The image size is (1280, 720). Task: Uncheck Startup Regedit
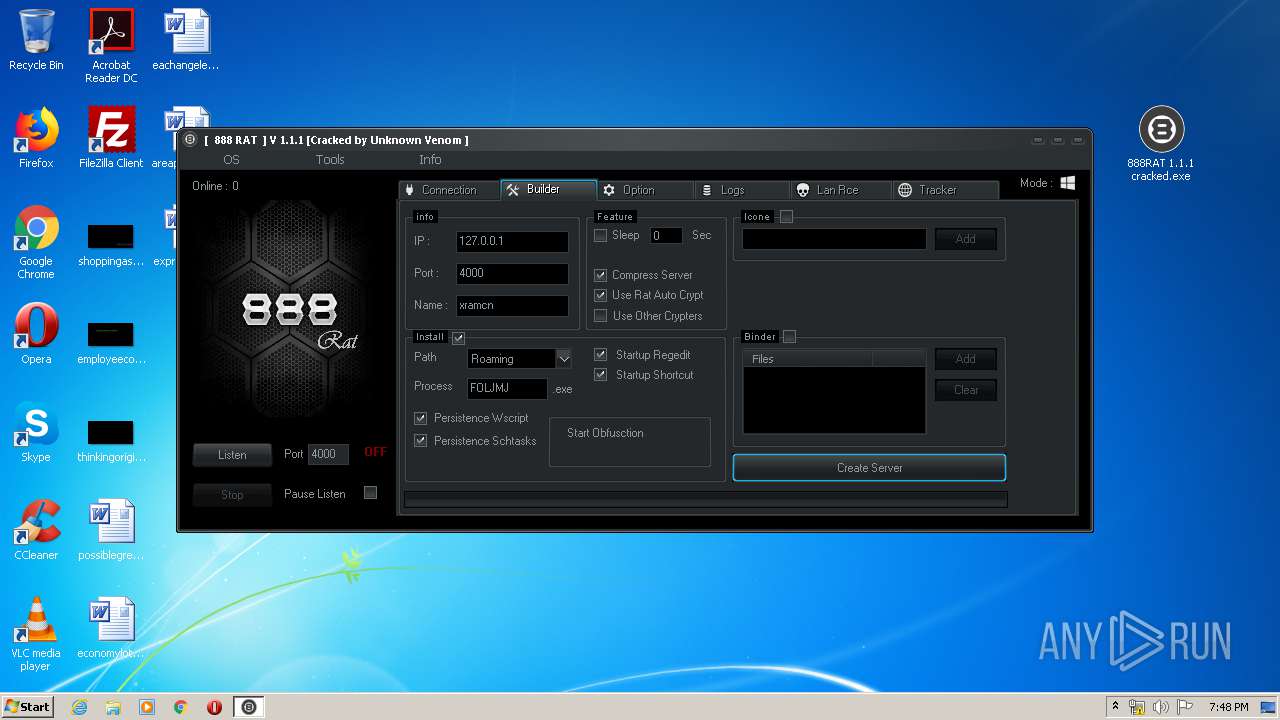tap(600, 354)
